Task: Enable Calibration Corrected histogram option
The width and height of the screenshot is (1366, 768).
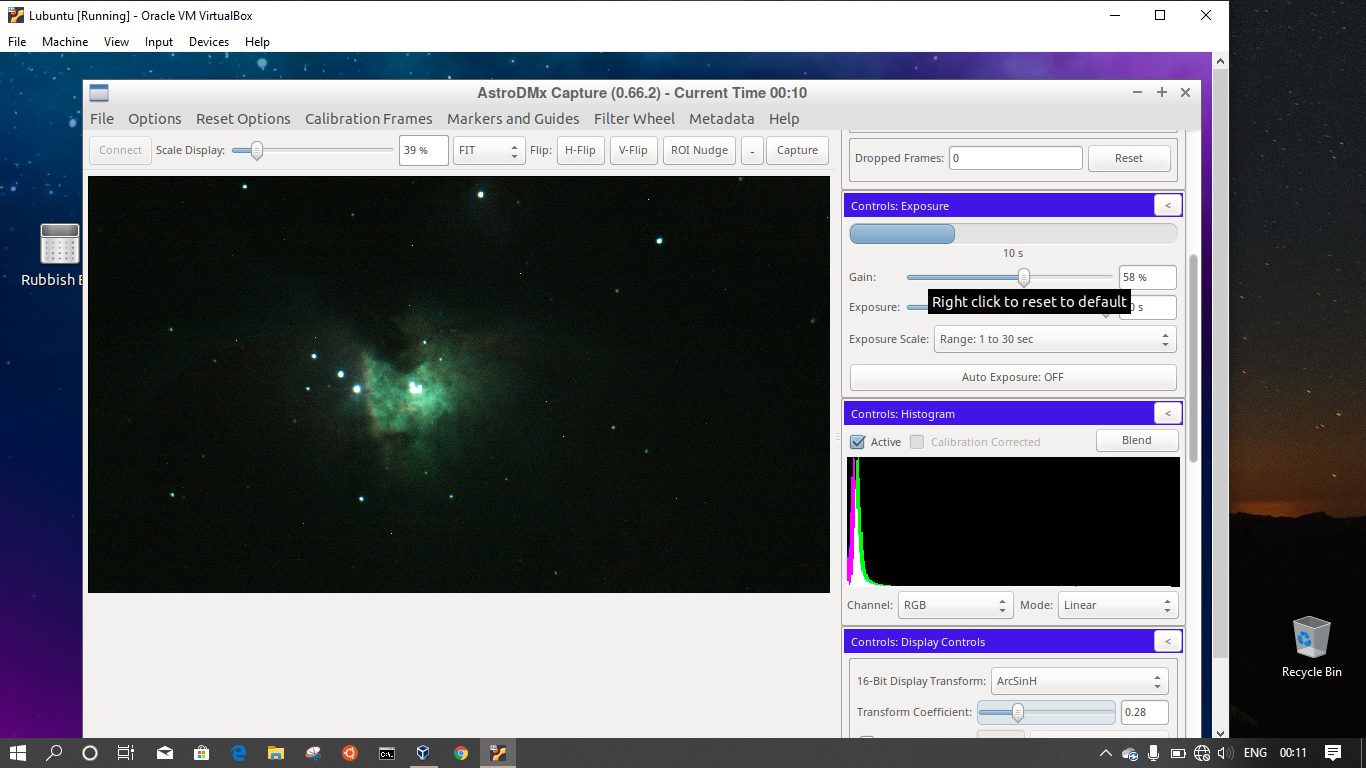Action: click(917, 442)
